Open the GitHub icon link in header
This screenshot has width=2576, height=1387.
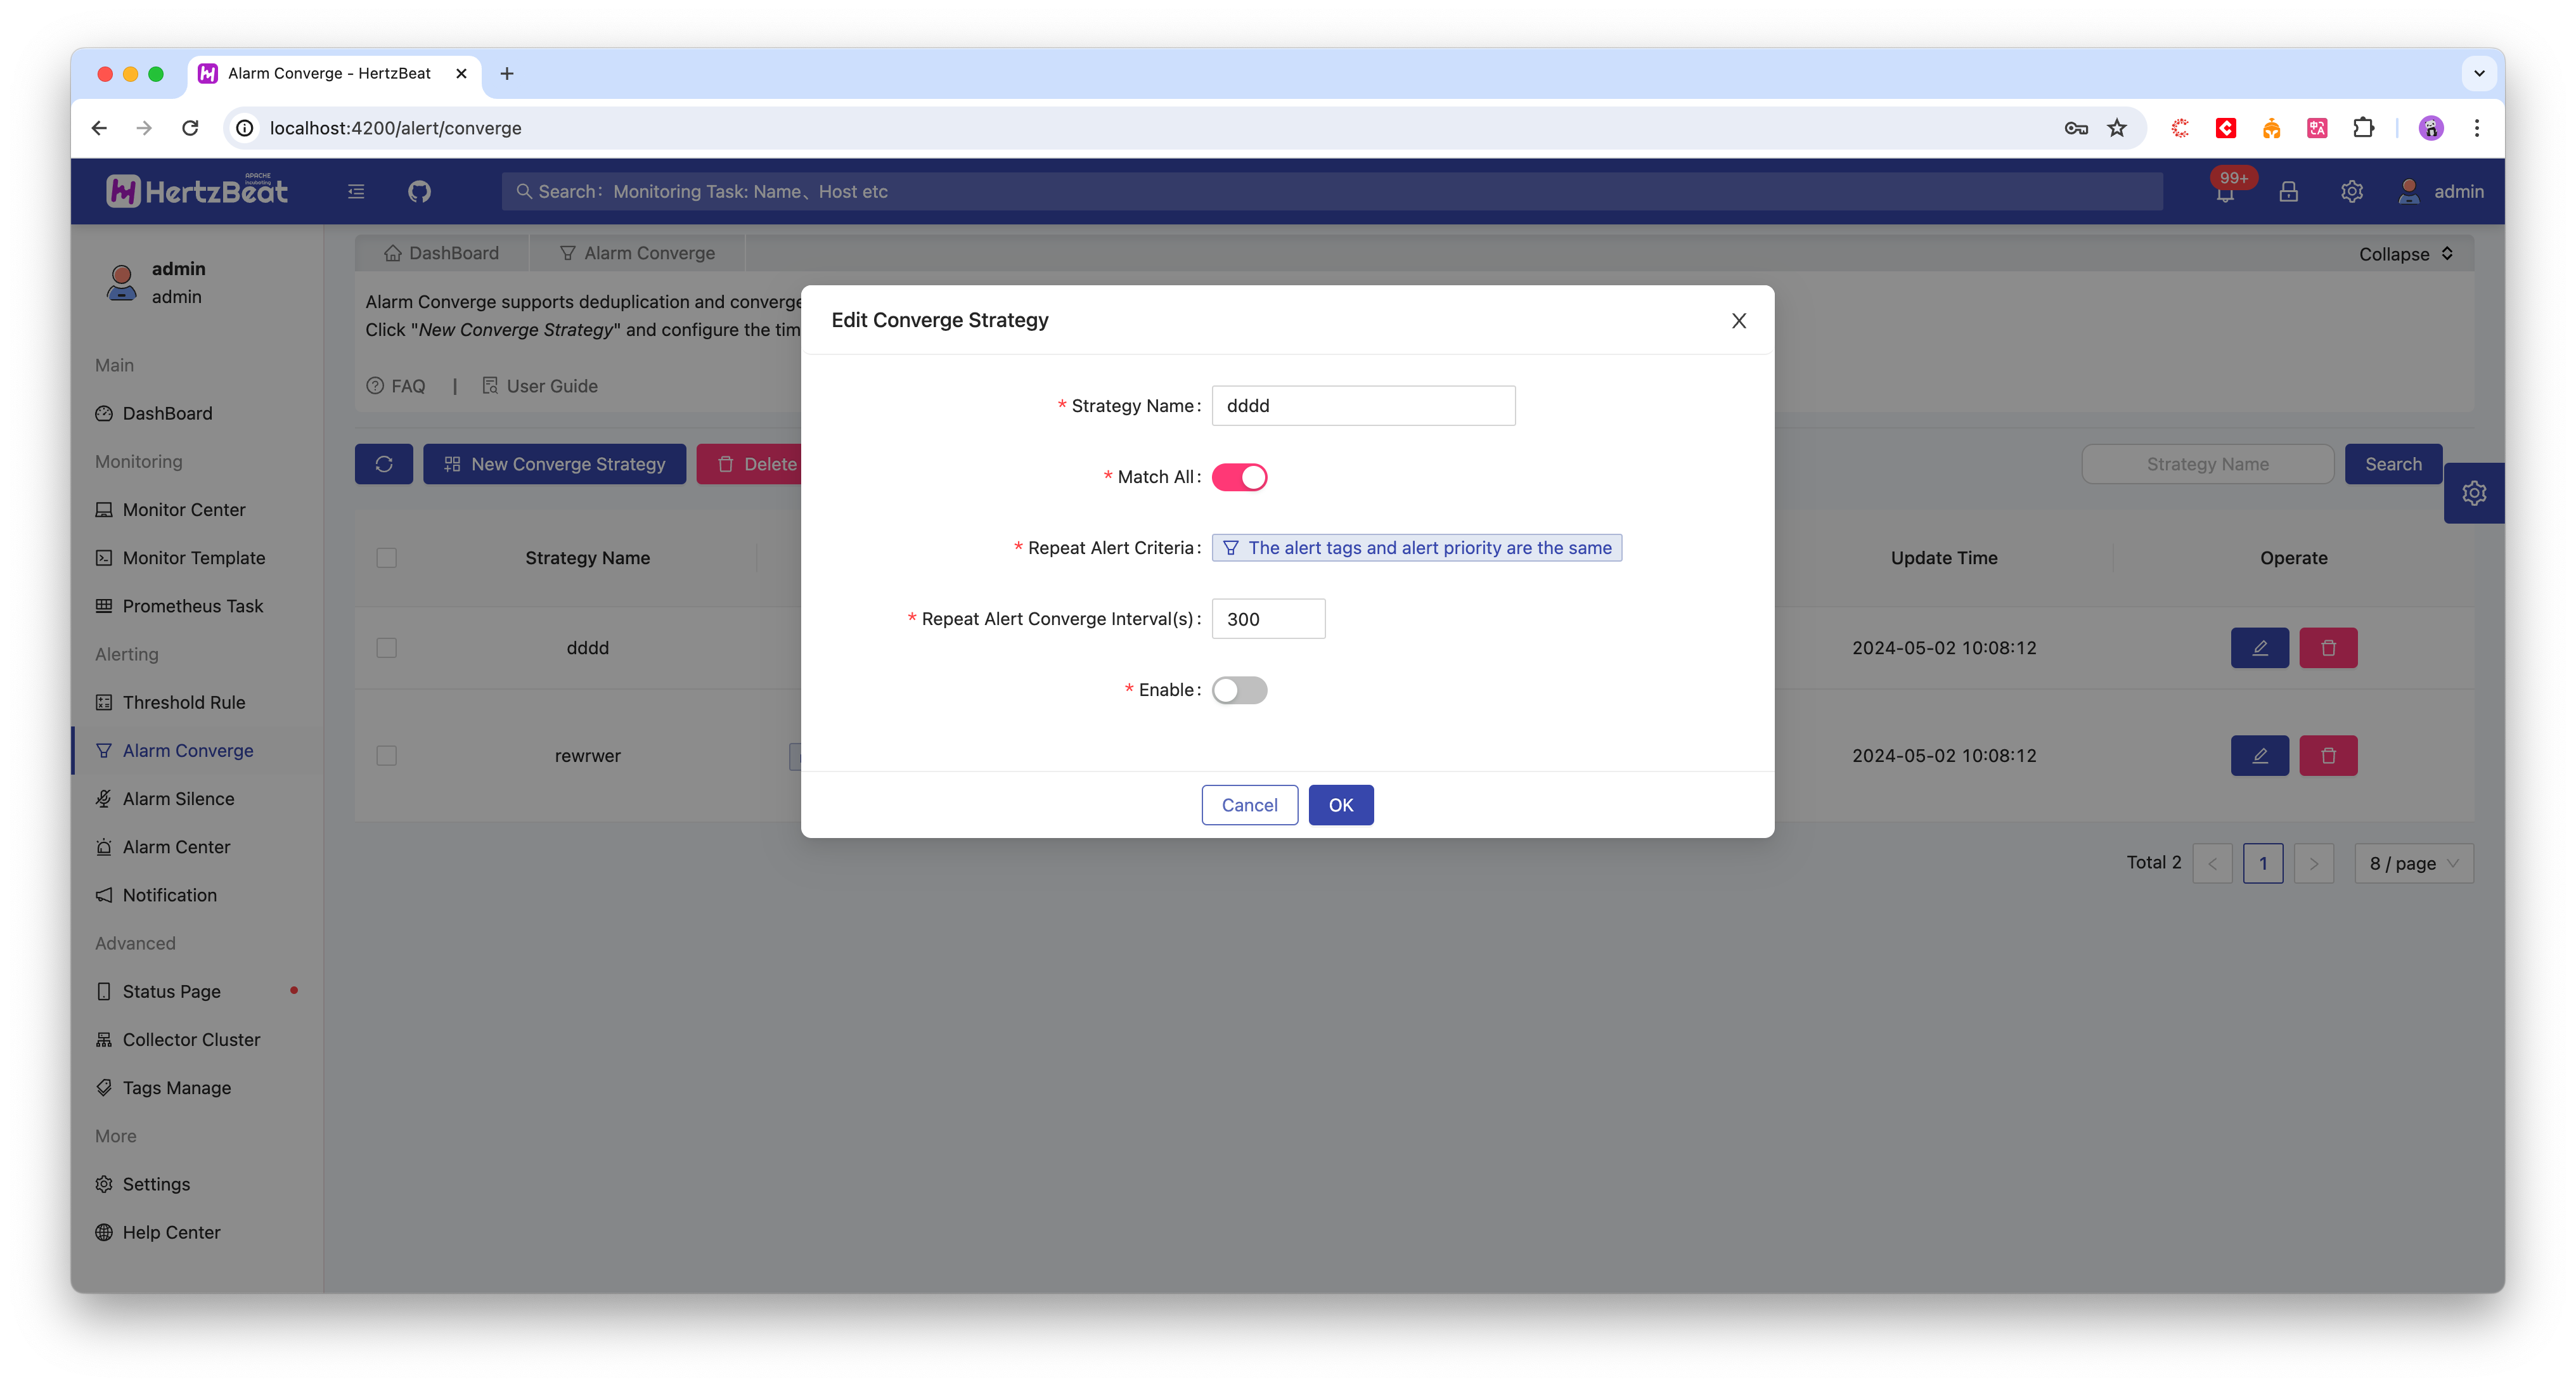click(x=419, y=191)
